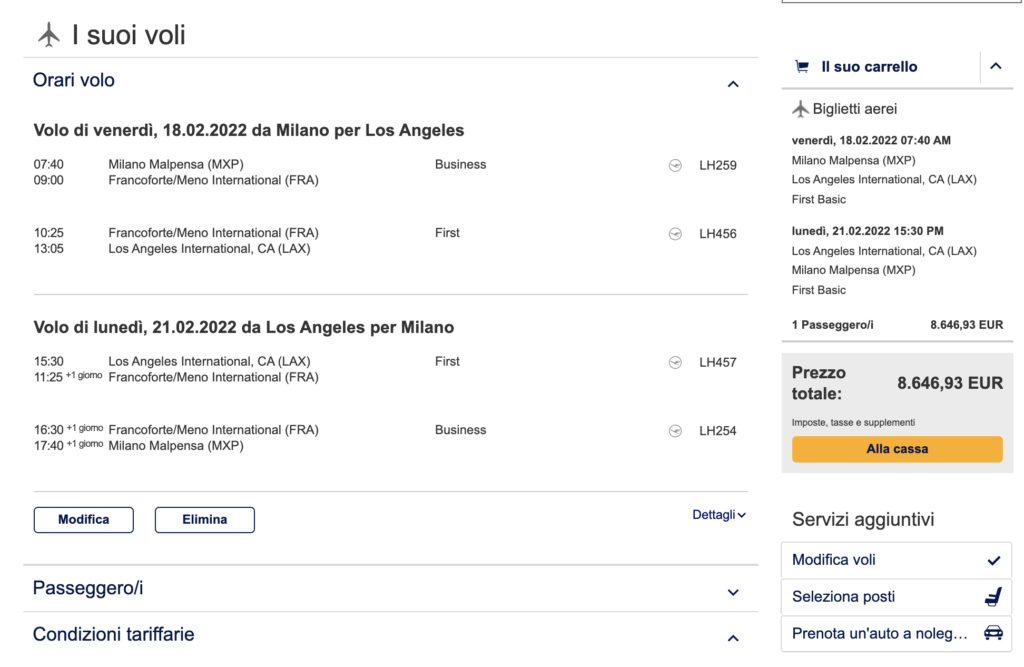Viewport: 1024px width, 667px height.
Task: Open Modifica voli additional service
Action: point(897,560)
